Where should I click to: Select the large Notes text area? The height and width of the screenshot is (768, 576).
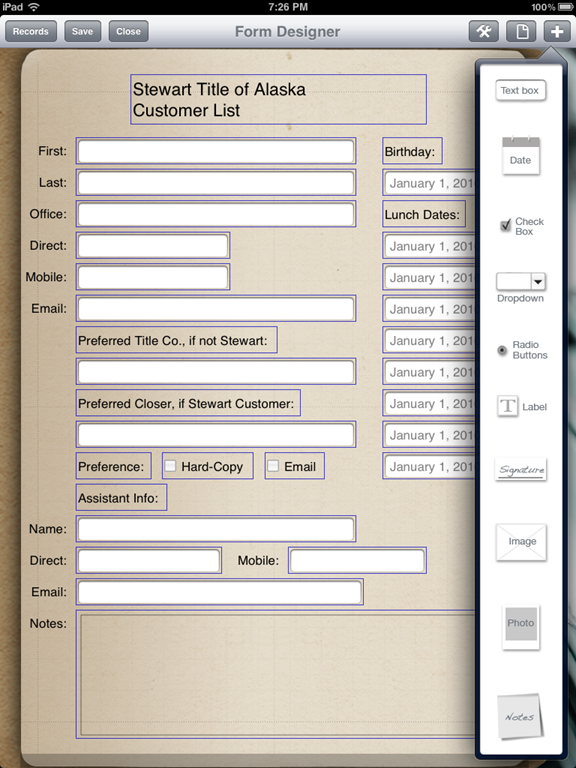point(276,674)
